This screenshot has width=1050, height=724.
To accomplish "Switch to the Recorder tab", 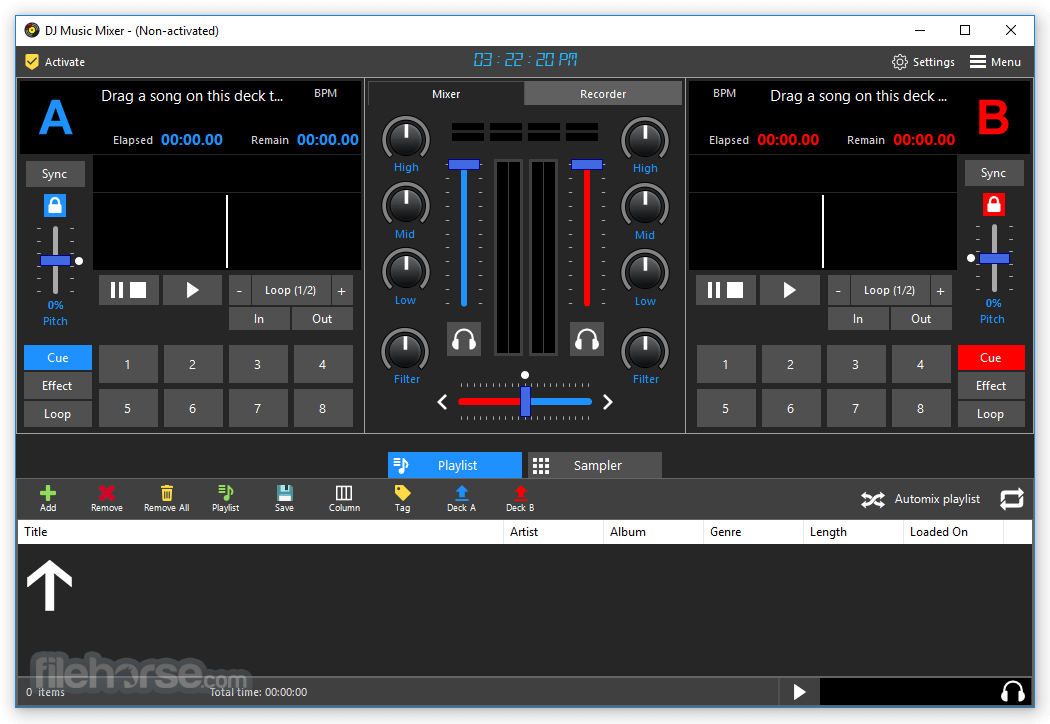I will pos(603,94).
